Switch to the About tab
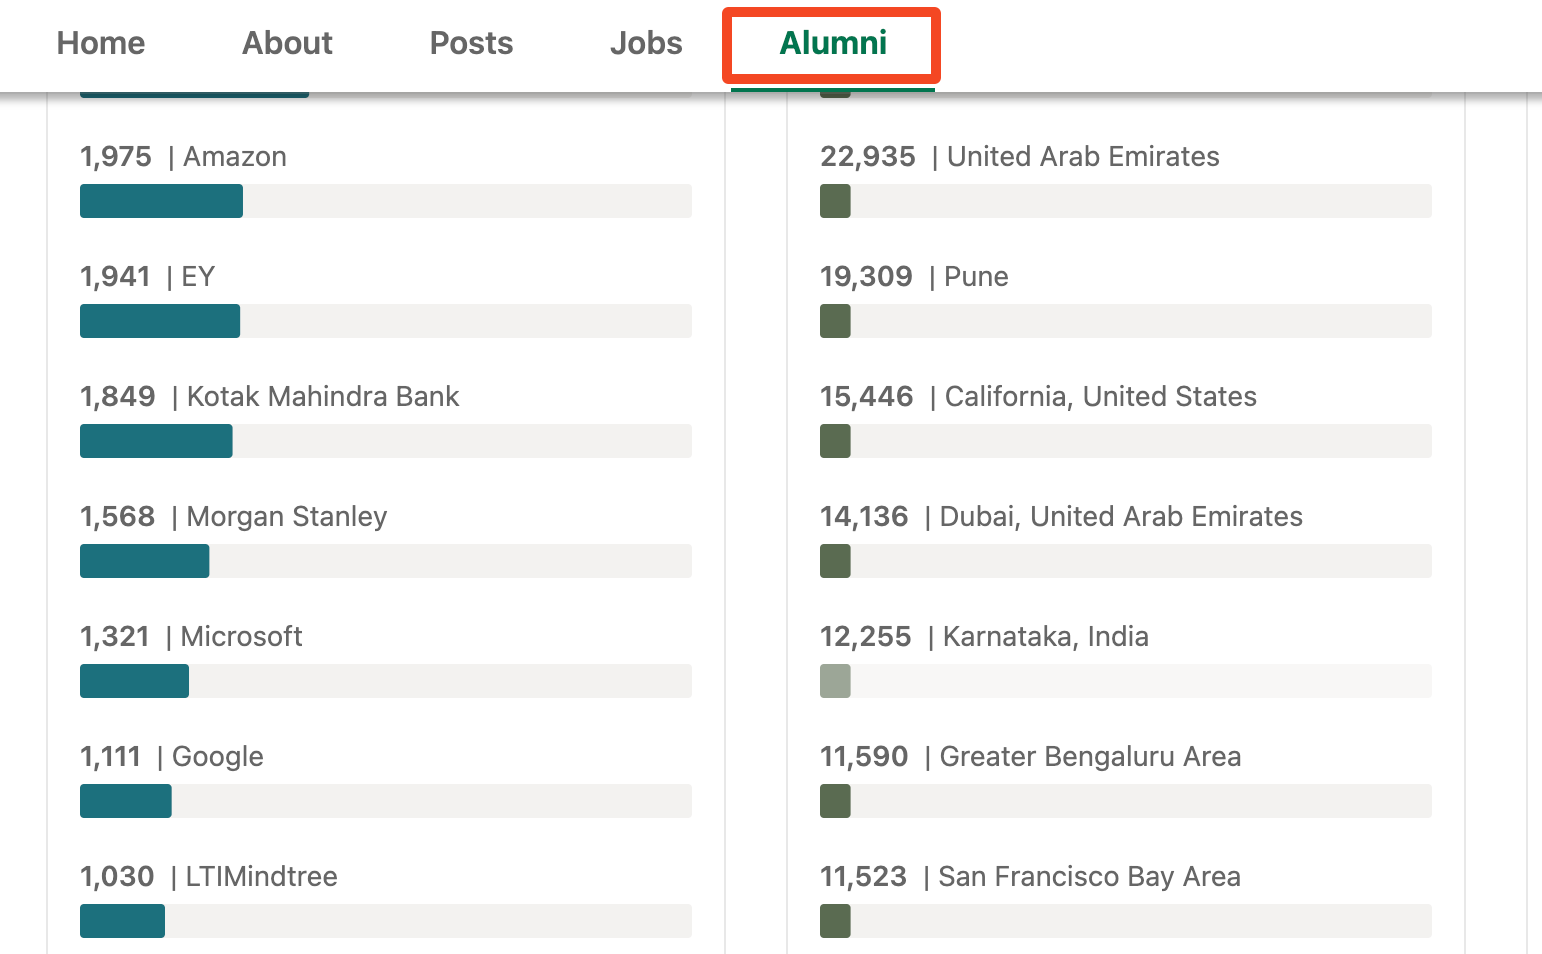The width and height of the screenshot is (1542, 954). pos(287,43)
